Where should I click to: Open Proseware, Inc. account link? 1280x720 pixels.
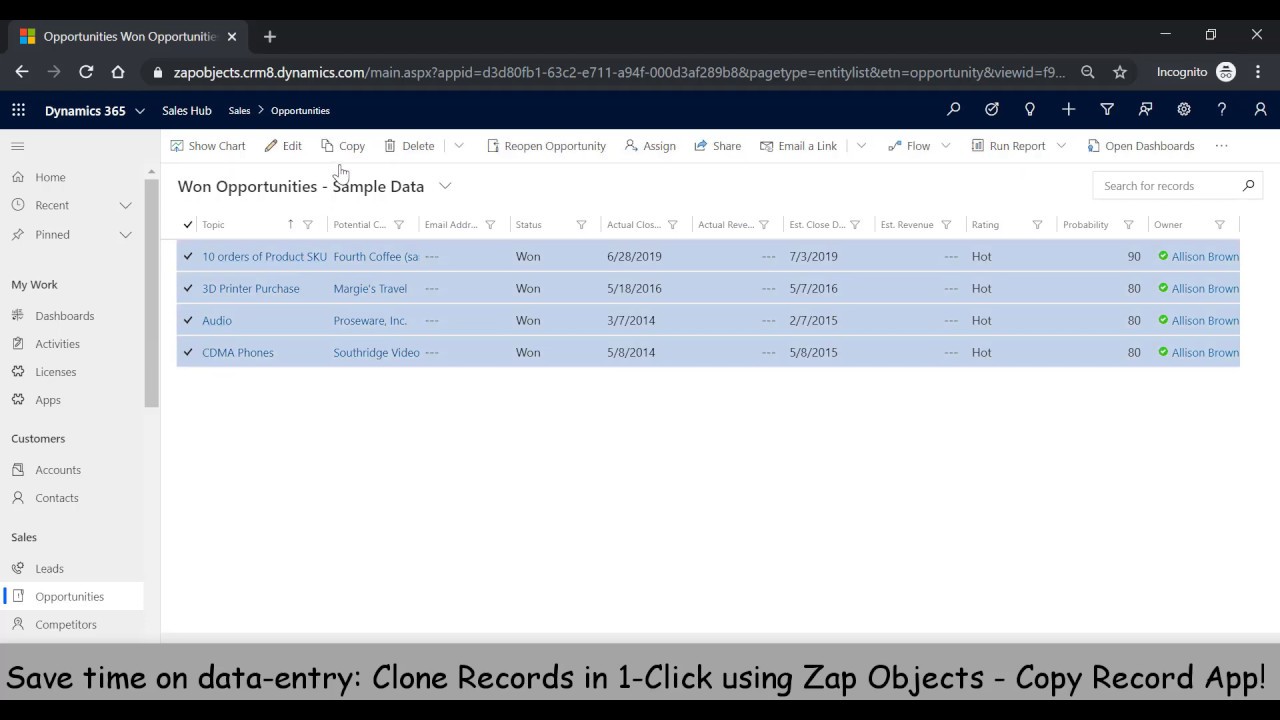370,320
